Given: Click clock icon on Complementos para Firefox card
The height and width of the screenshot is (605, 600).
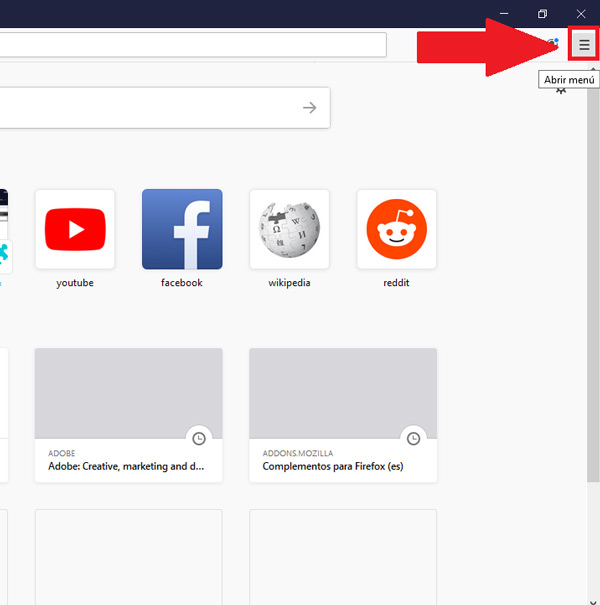Looking at the screenshot, I should coord(413,439).
